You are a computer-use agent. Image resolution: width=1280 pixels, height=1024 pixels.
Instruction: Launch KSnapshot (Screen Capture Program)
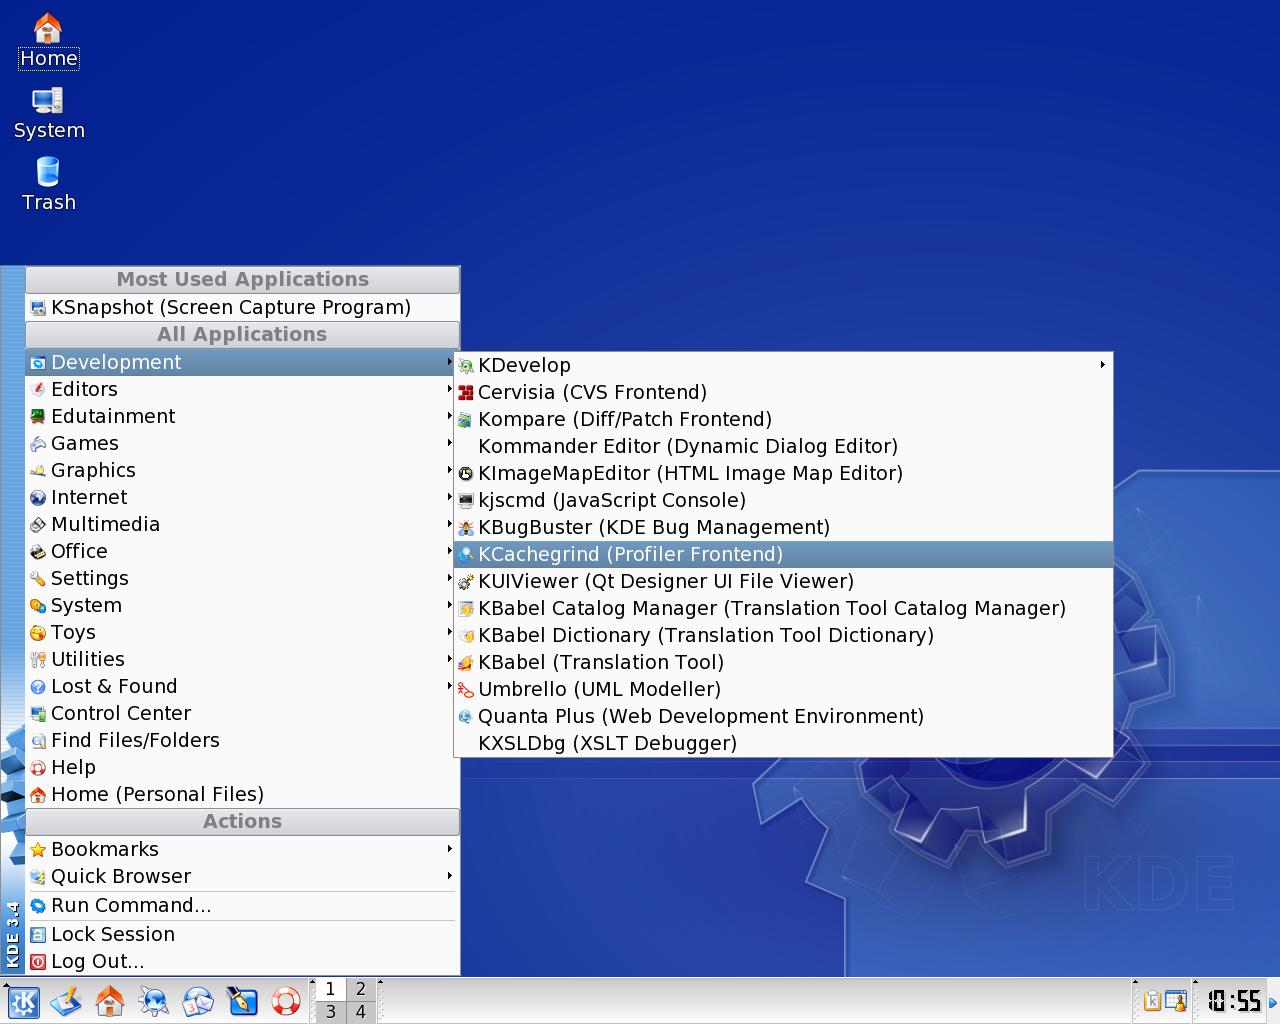tap(242, 307)
